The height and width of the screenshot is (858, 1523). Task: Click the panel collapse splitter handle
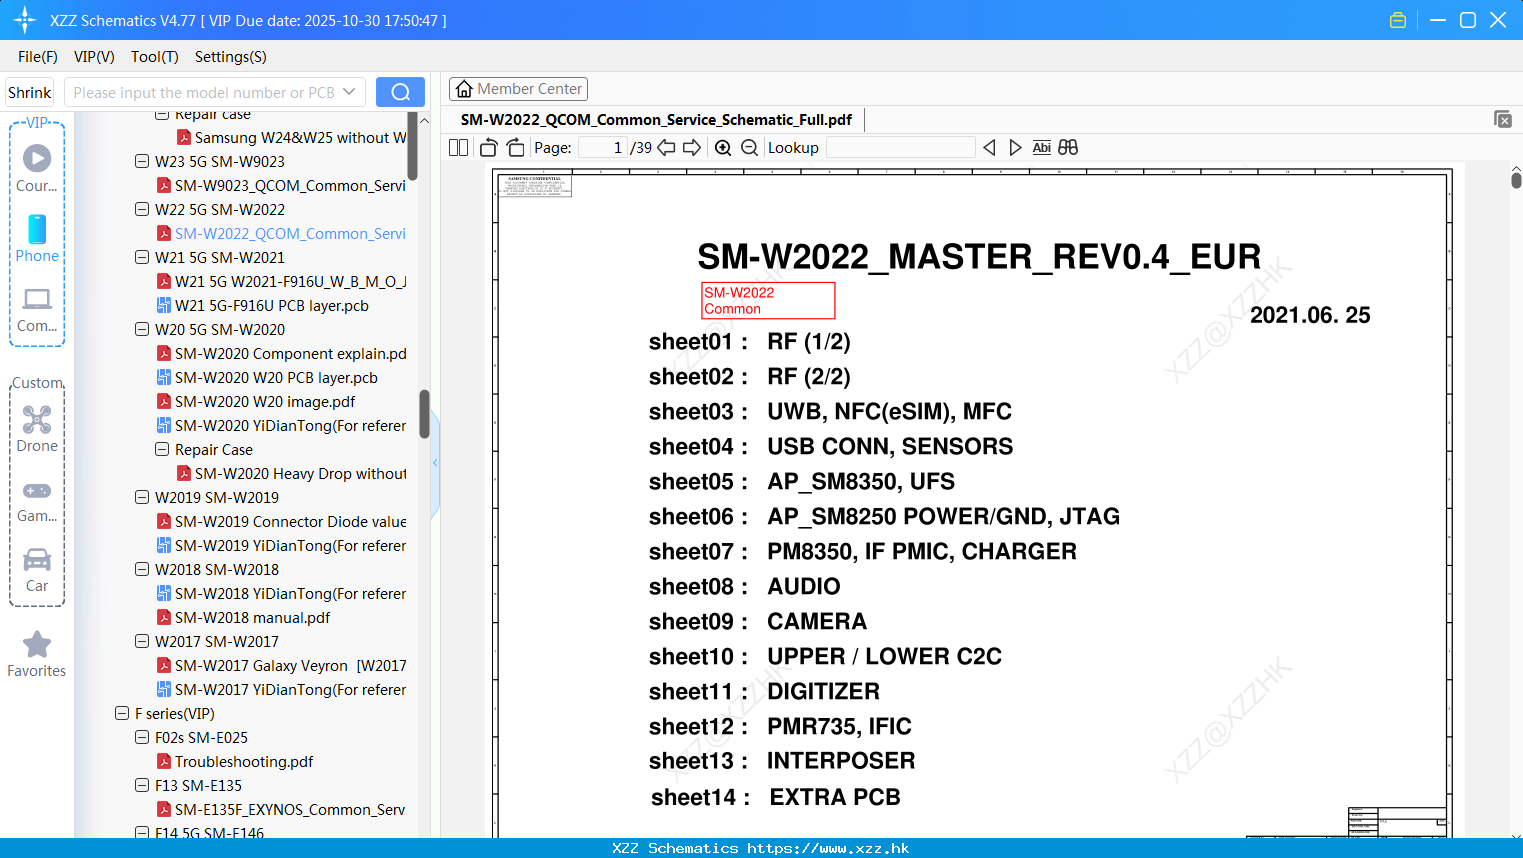[435, 462]
